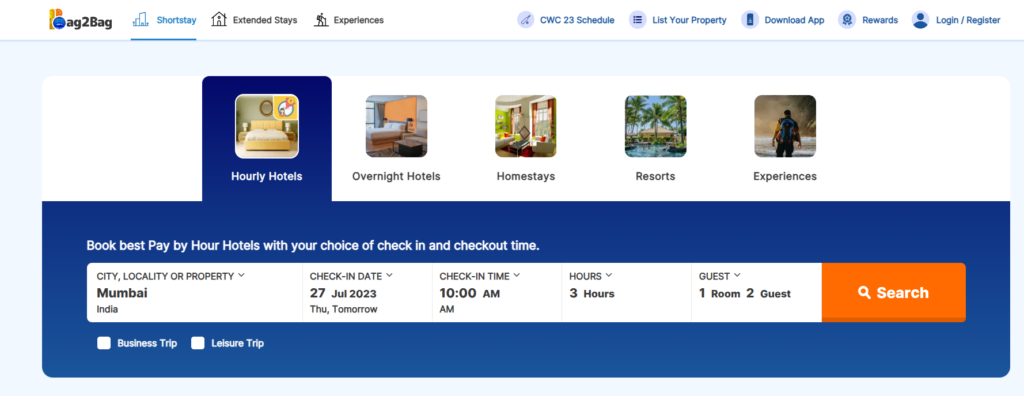Click the Bag2Bag logo
1024x396 pixels.
click(80, 20)
